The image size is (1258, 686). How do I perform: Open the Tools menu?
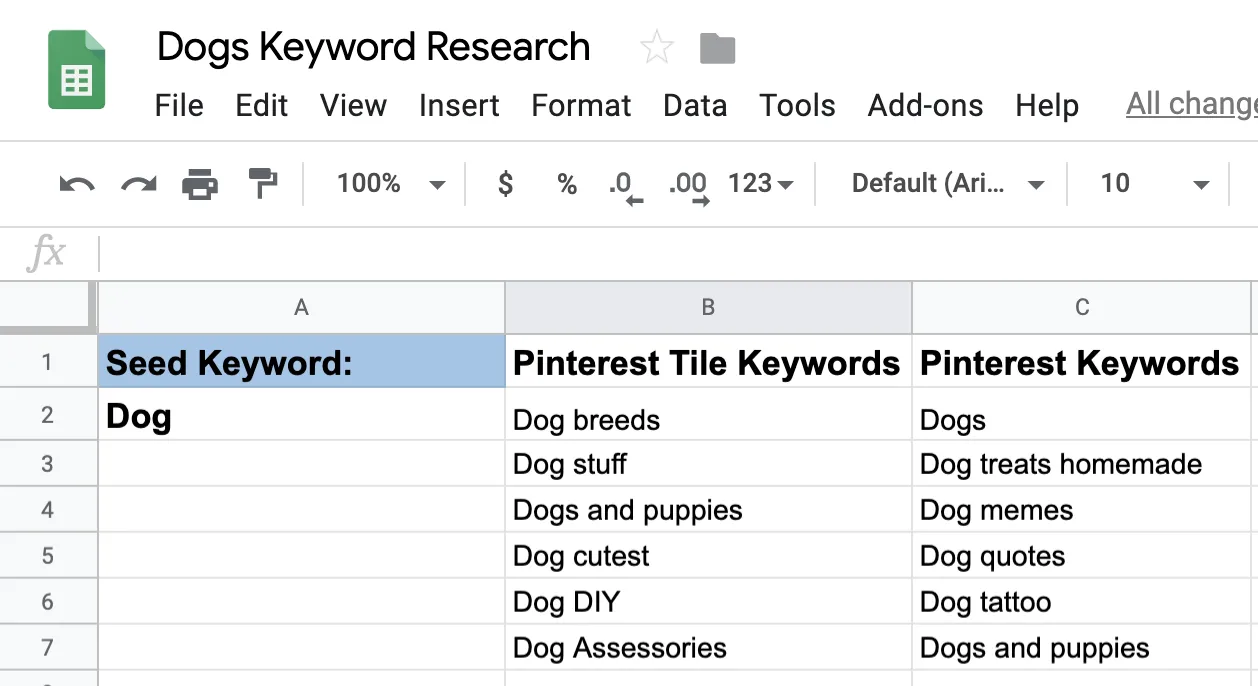click(x=797, y=106)
